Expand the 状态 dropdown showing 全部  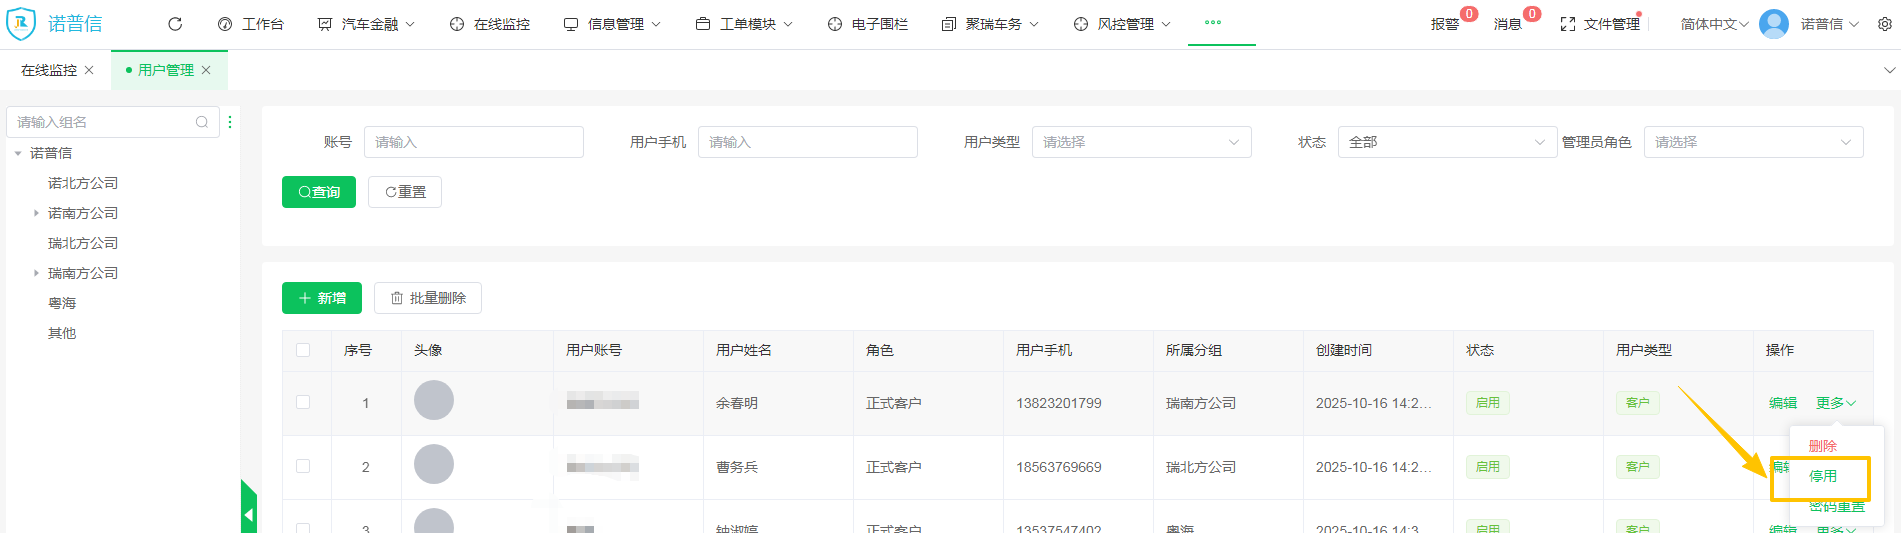click(1446, 142)
